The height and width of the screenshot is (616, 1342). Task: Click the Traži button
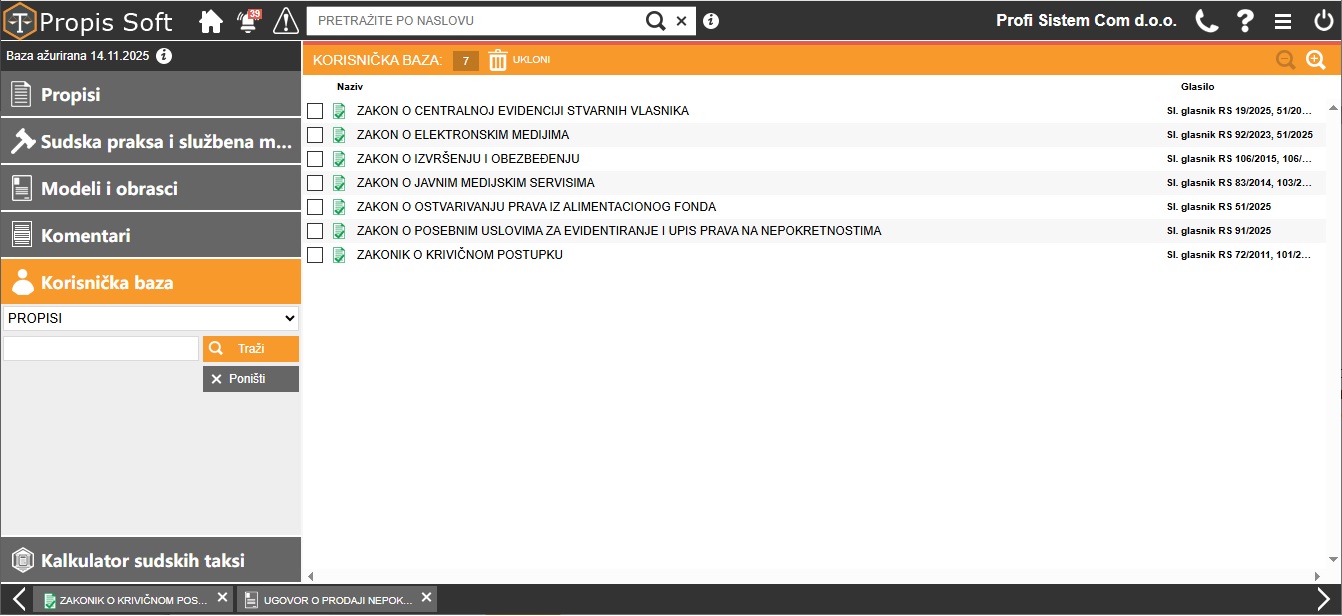click(x=251, y=349)
